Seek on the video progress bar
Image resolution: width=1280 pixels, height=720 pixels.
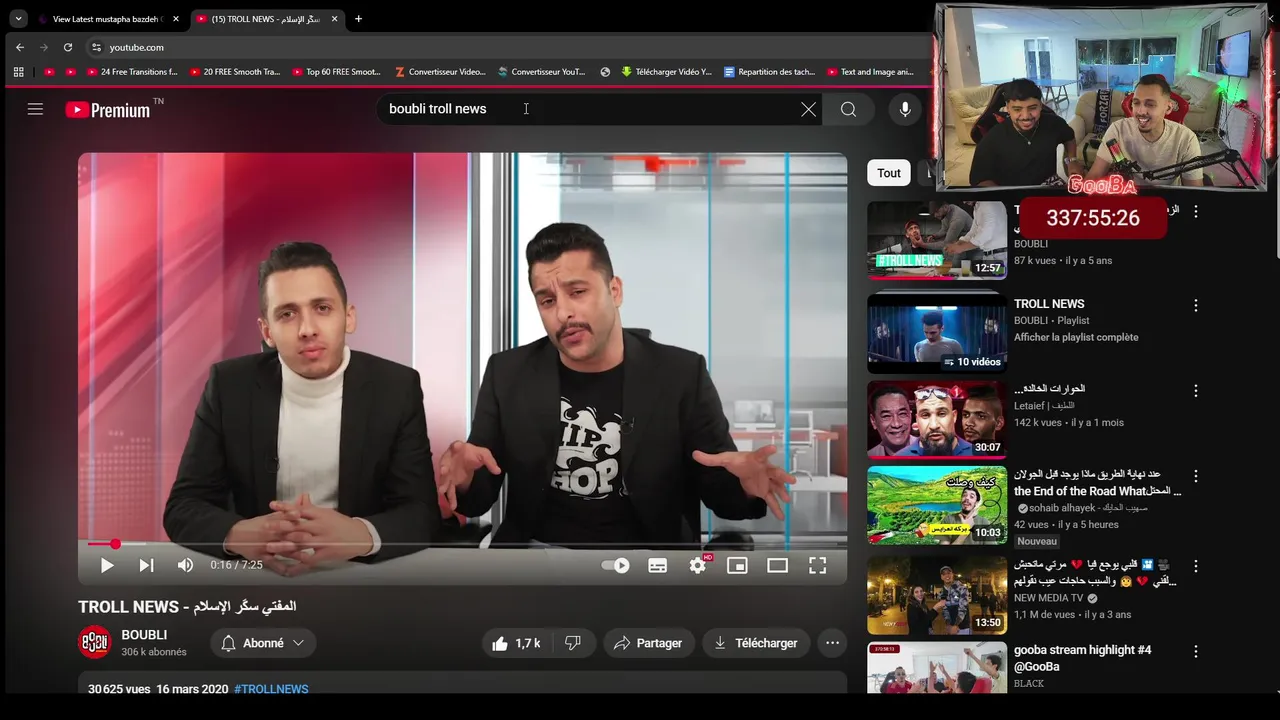click(x=462, y=544)
